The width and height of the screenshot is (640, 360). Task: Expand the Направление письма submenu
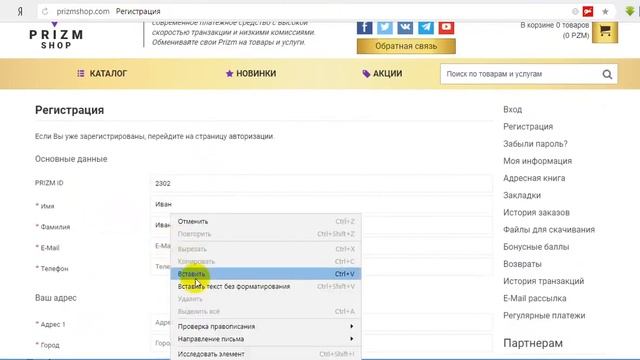pos(266,339)
